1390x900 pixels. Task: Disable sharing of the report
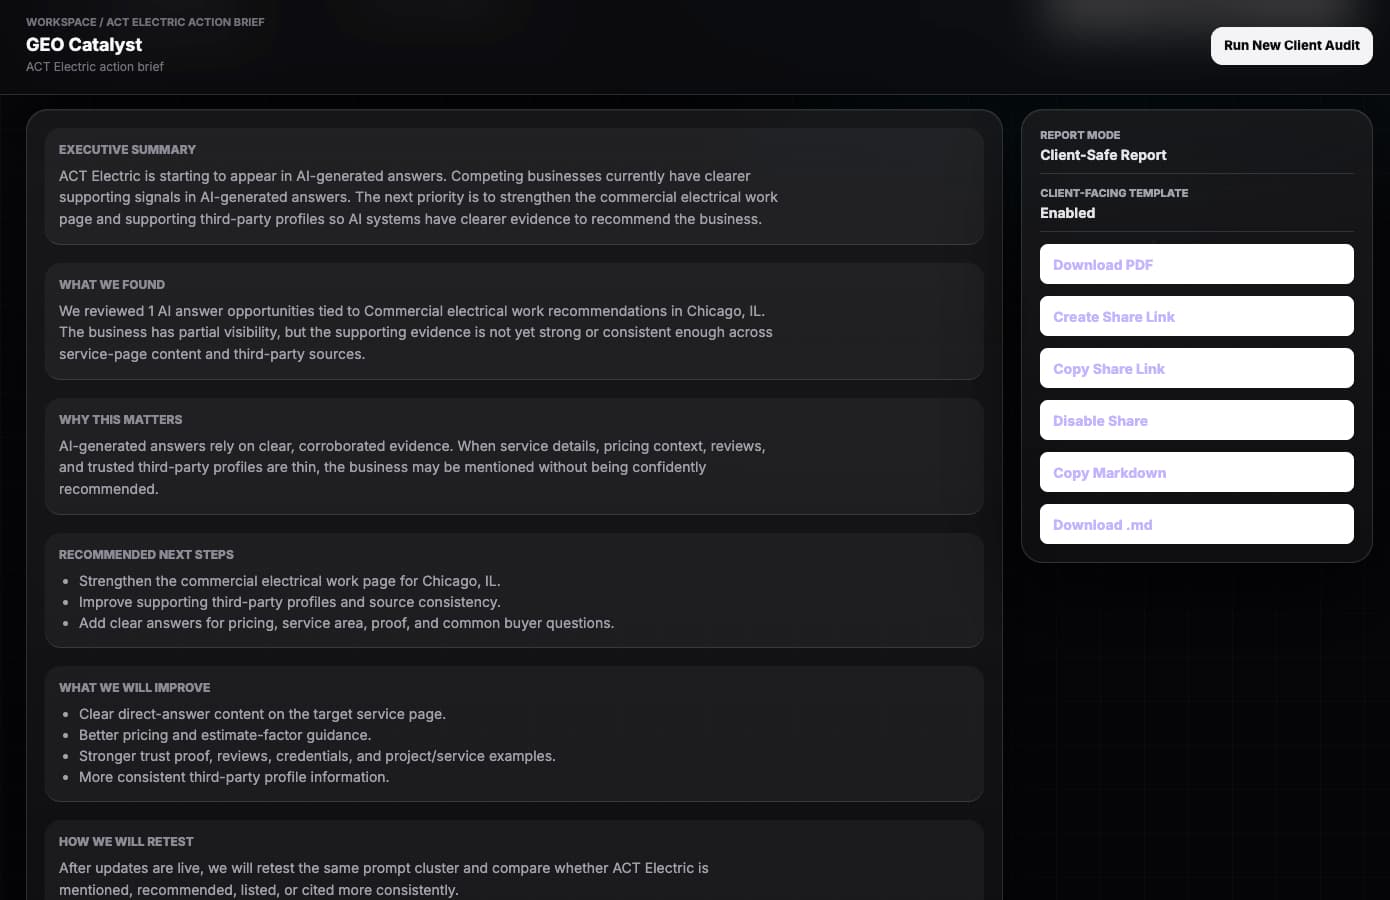pos(1196,420)
